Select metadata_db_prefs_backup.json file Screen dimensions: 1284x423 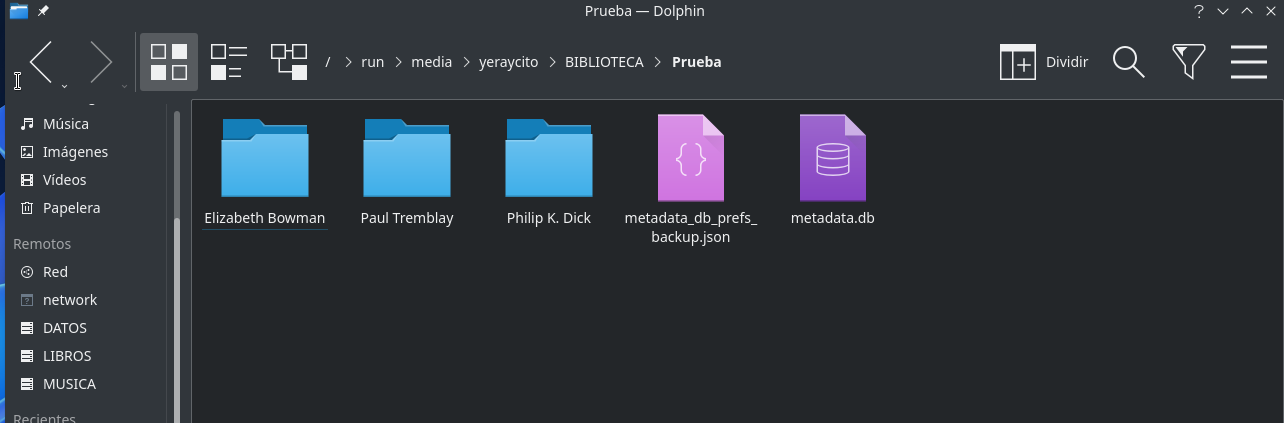(x=690, y=168)
